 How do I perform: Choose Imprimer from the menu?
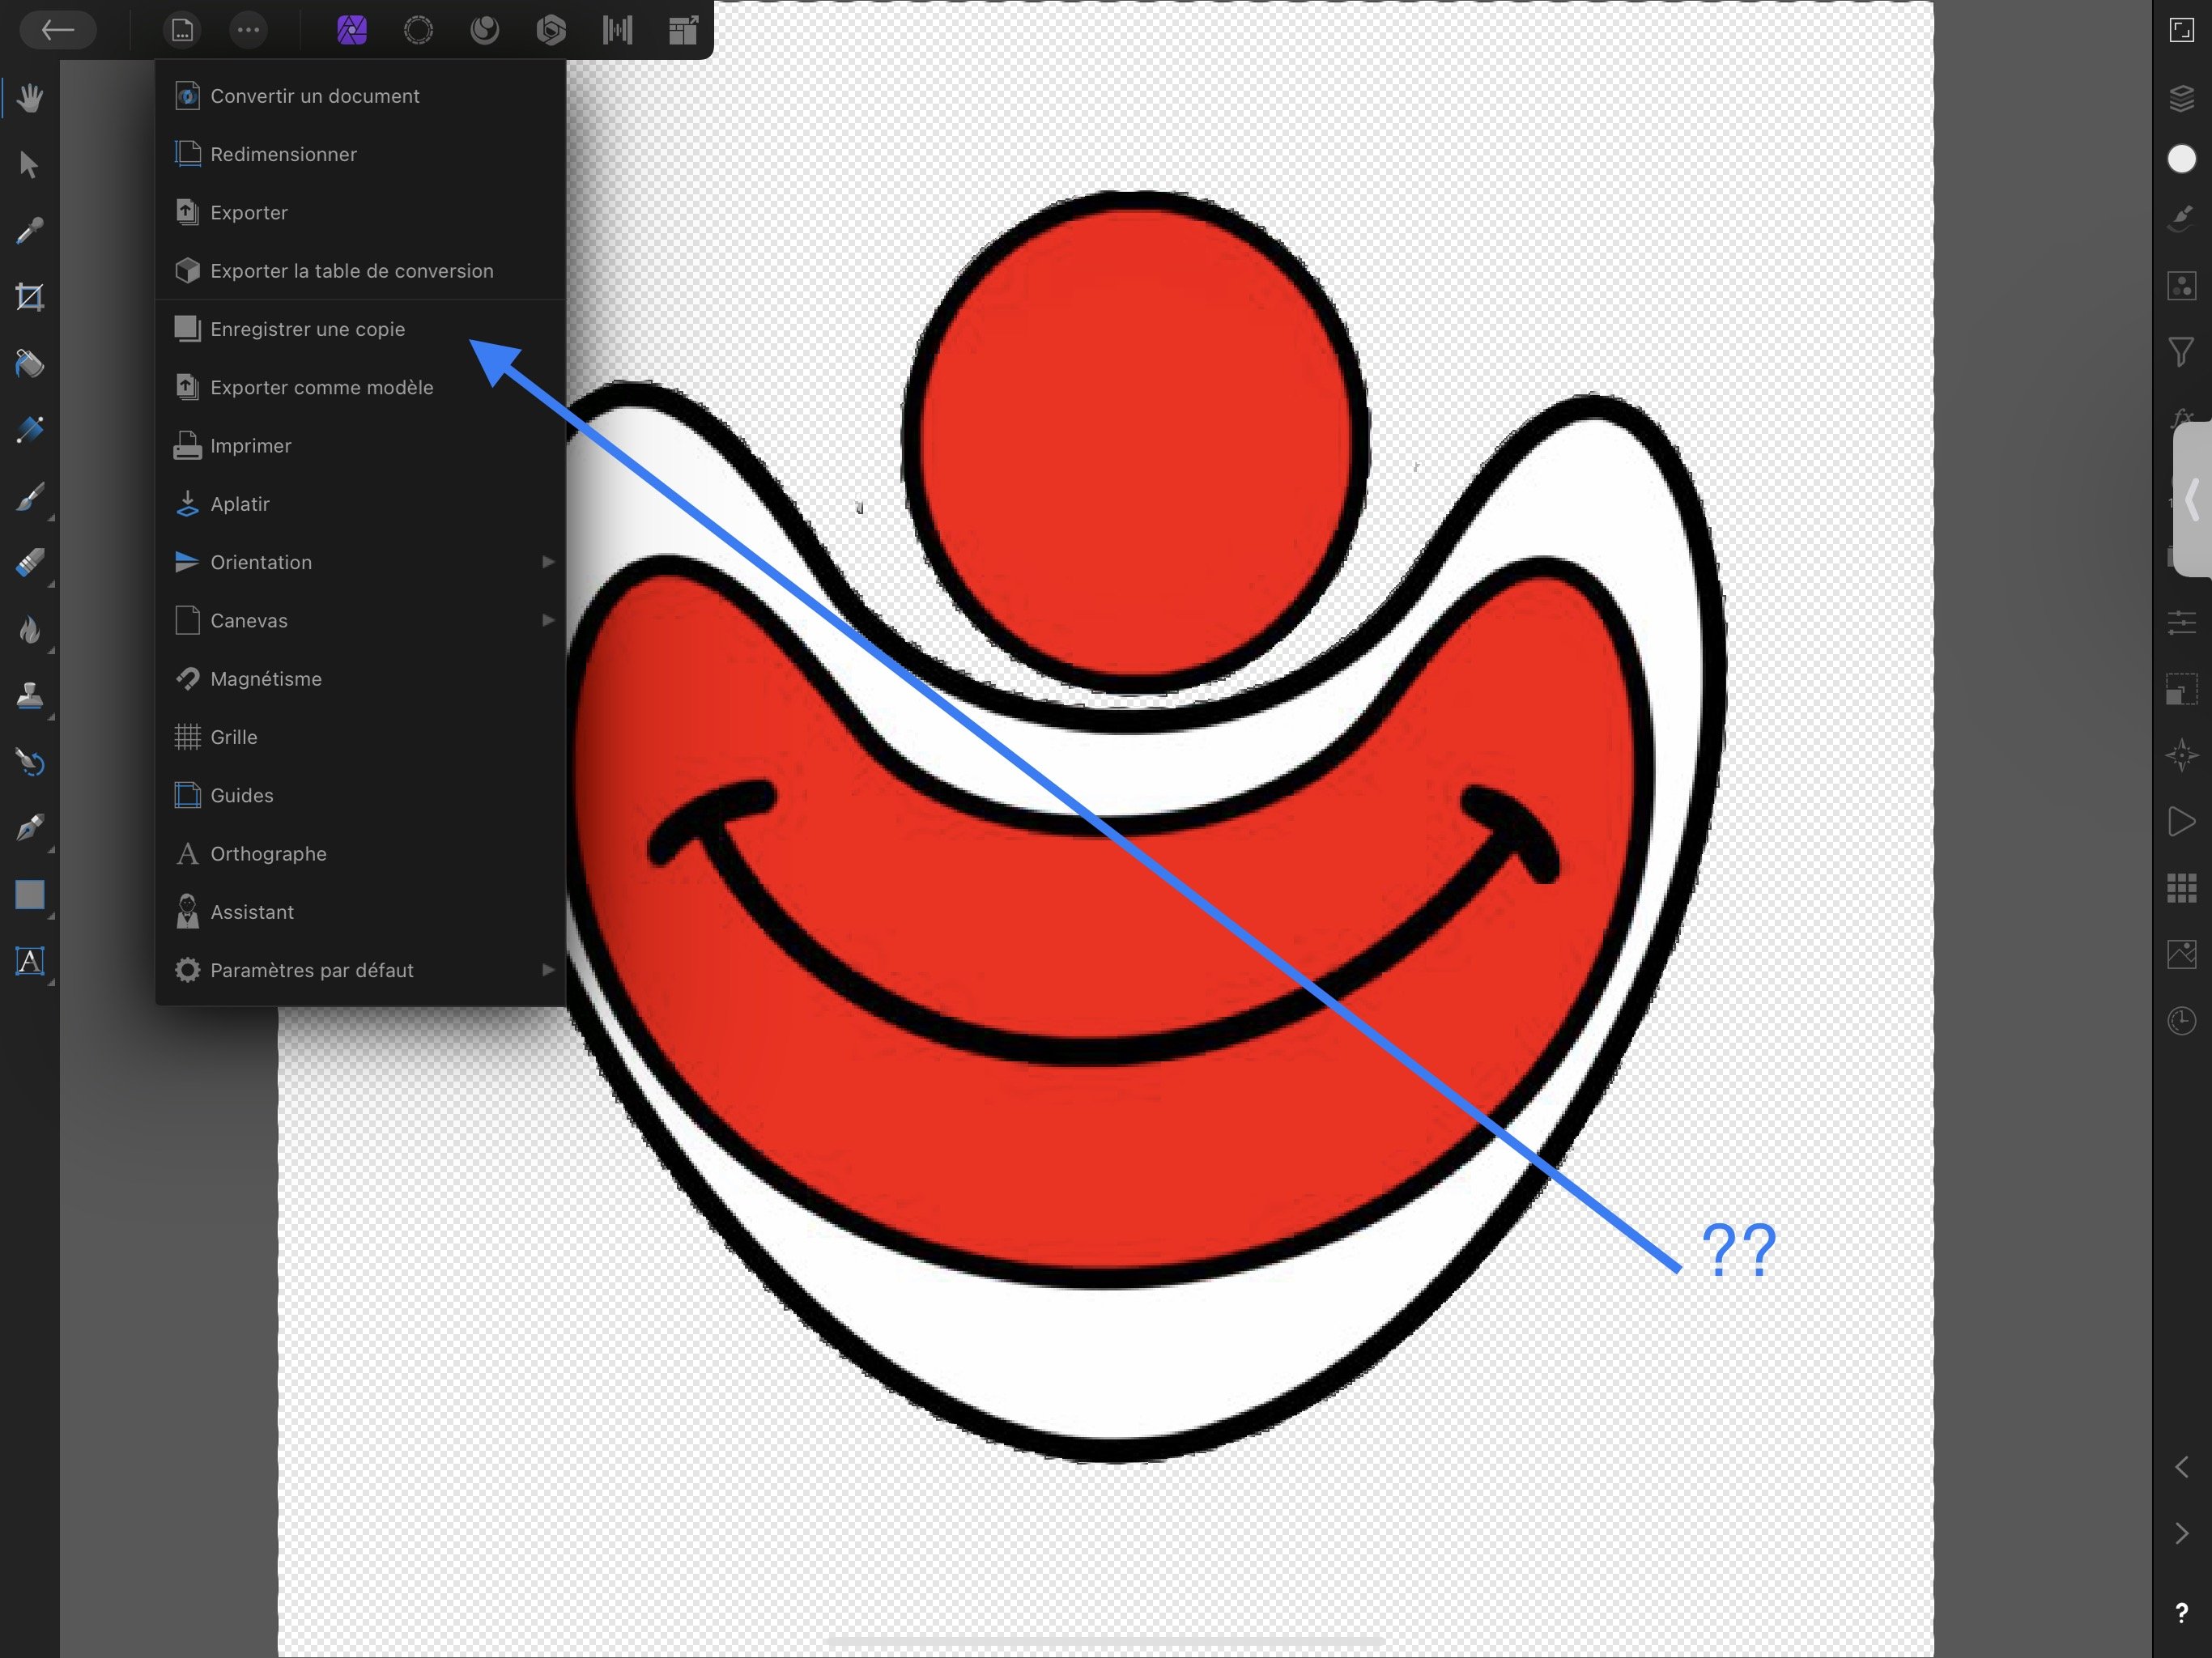tap(361, 446)
